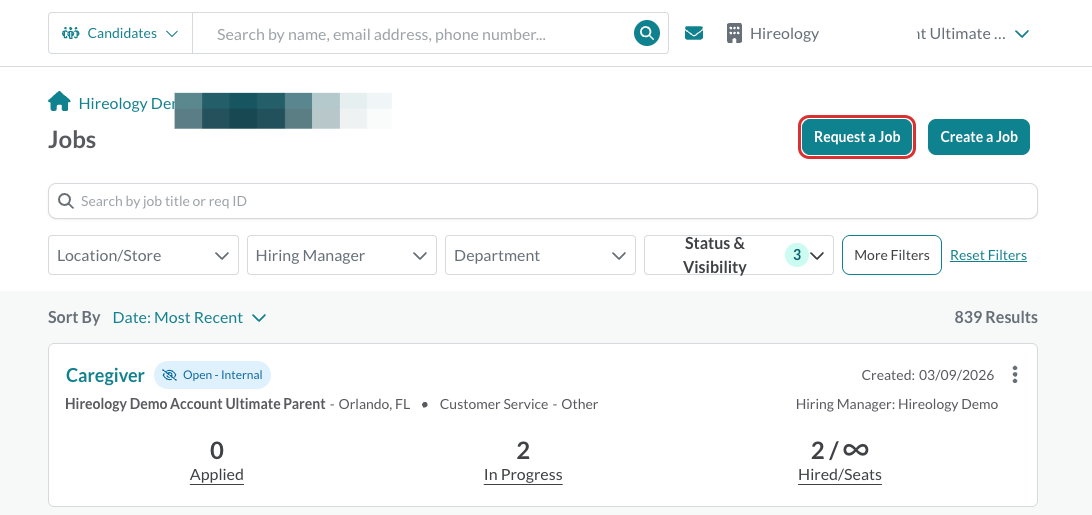Open the Hiring Manager filter dropdown
1092x515 pixels.
tap(342, 255)
